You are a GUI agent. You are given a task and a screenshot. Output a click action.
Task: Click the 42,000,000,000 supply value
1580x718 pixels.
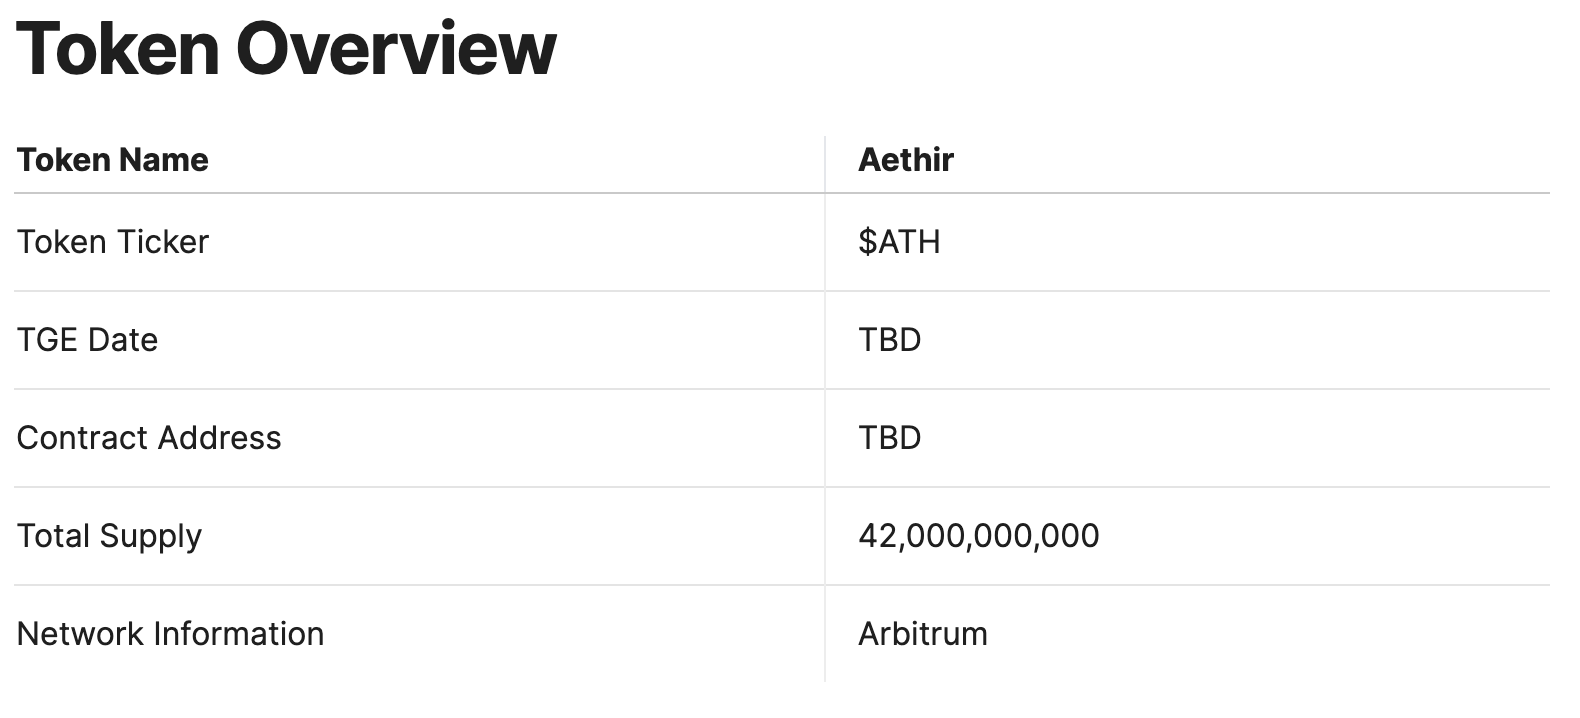coord(979,537)
